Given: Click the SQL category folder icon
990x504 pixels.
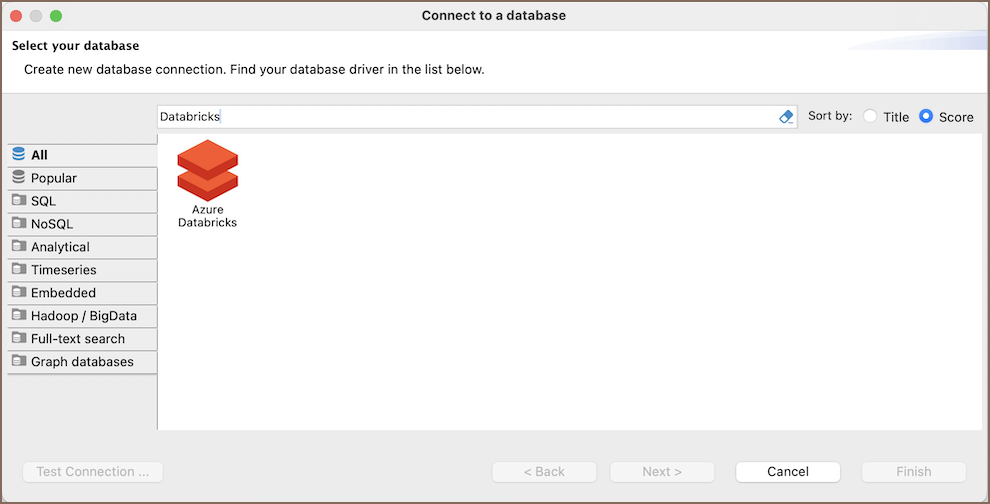Looking at the screenshot, I should 19,200.
